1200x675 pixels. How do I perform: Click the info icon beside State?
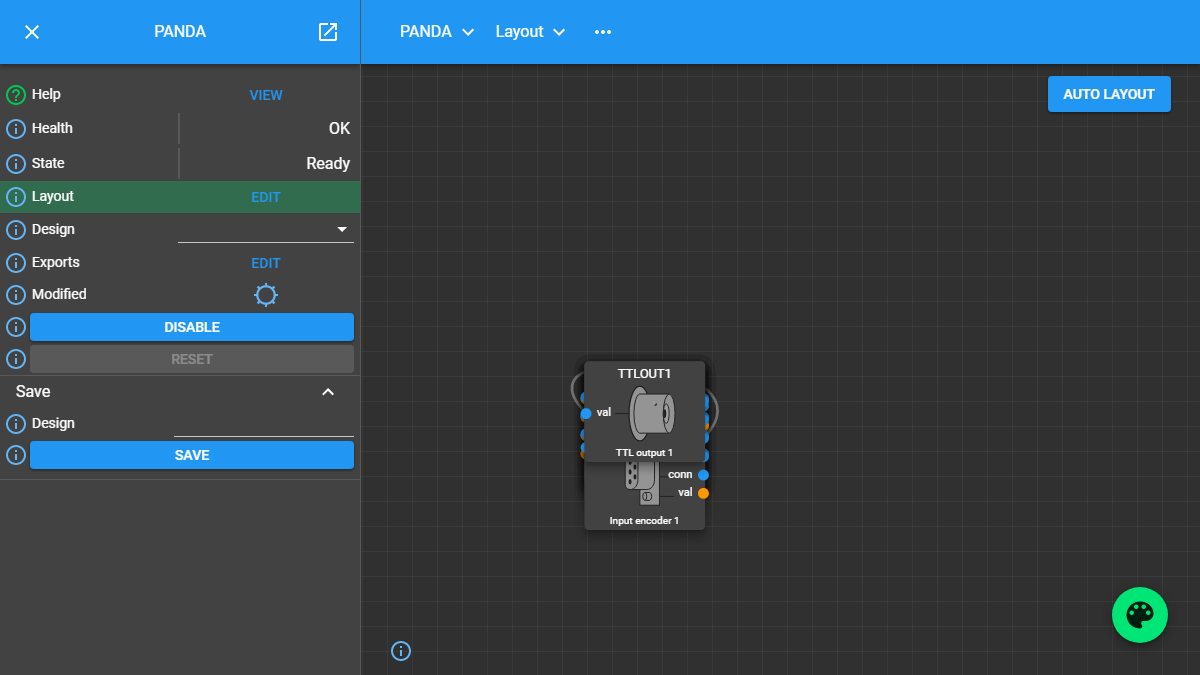point(16,164)
